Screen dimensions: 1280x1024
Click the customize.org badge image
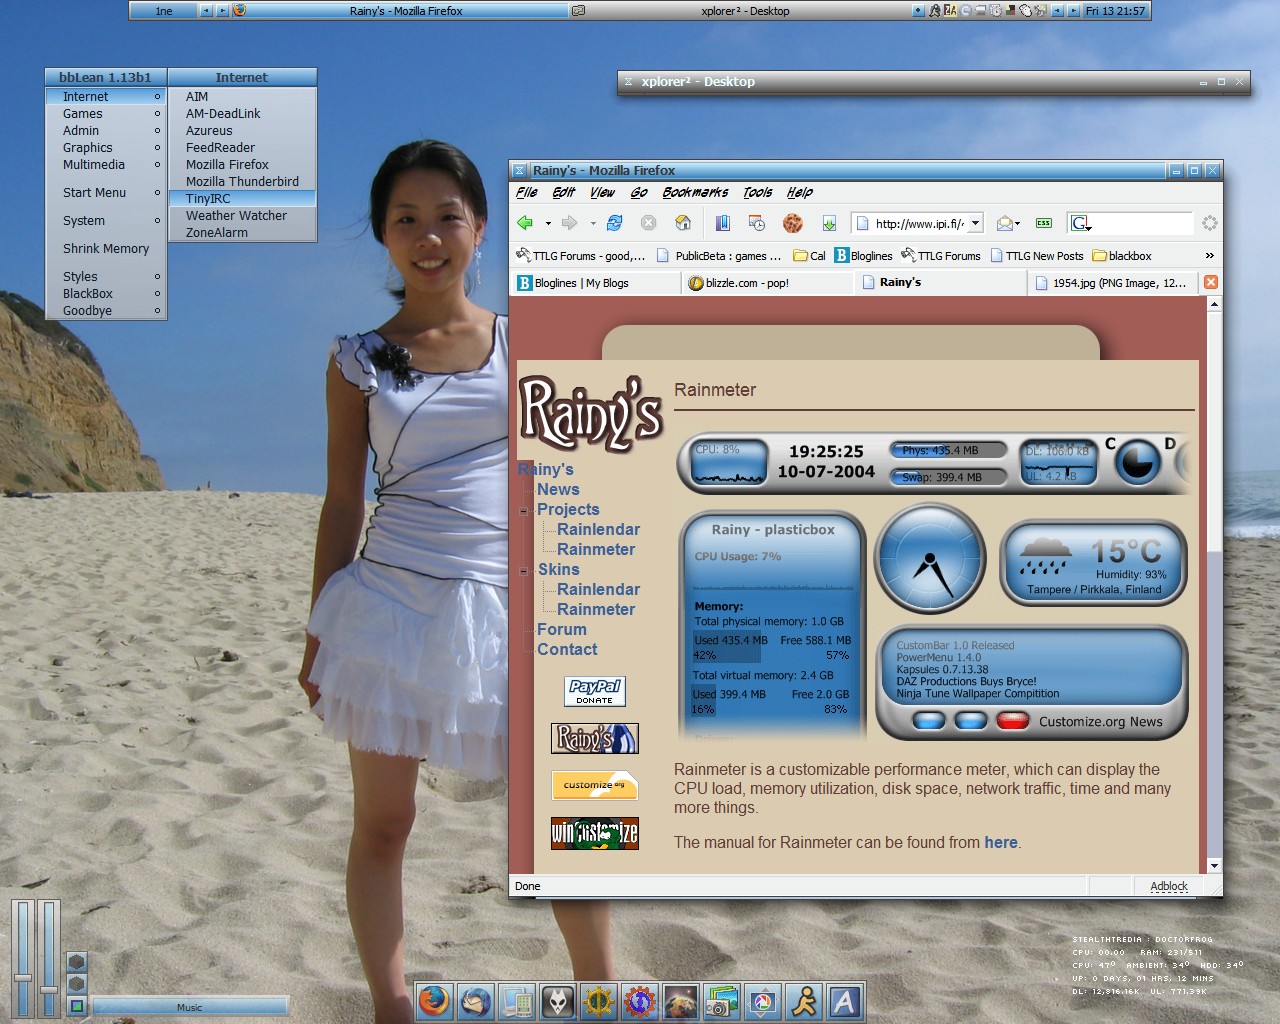click(x=595, y=785)
